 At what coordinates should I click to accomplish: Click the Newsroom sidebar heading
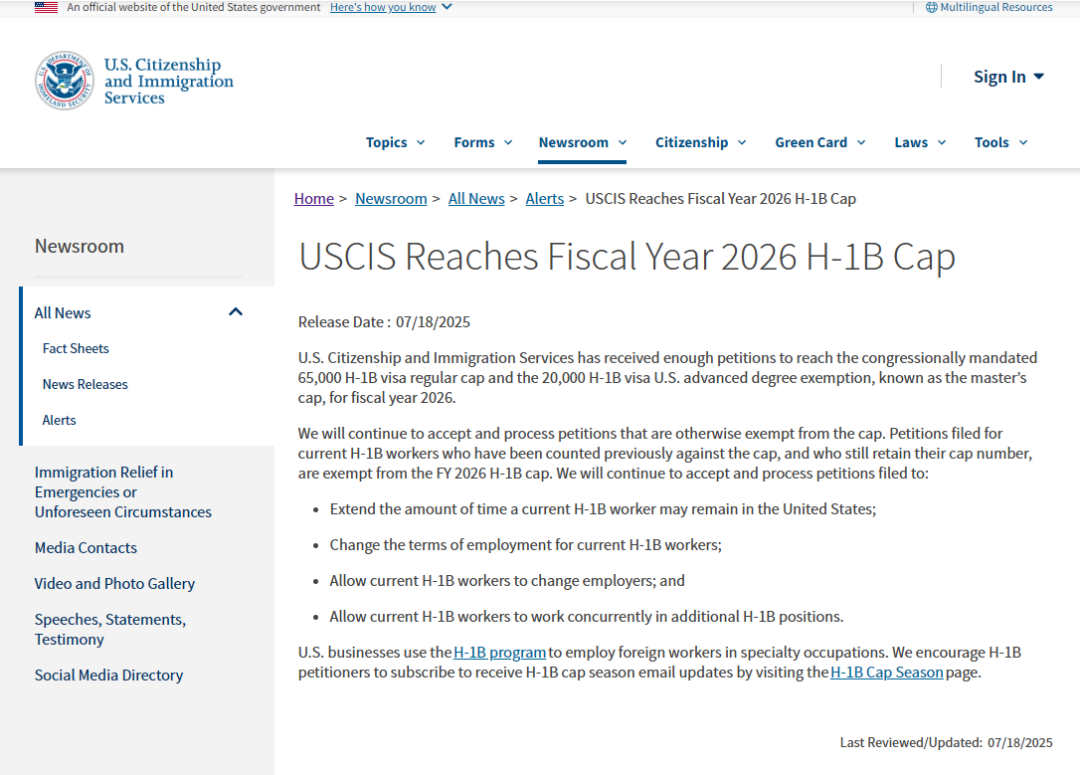tap(79, 246)
